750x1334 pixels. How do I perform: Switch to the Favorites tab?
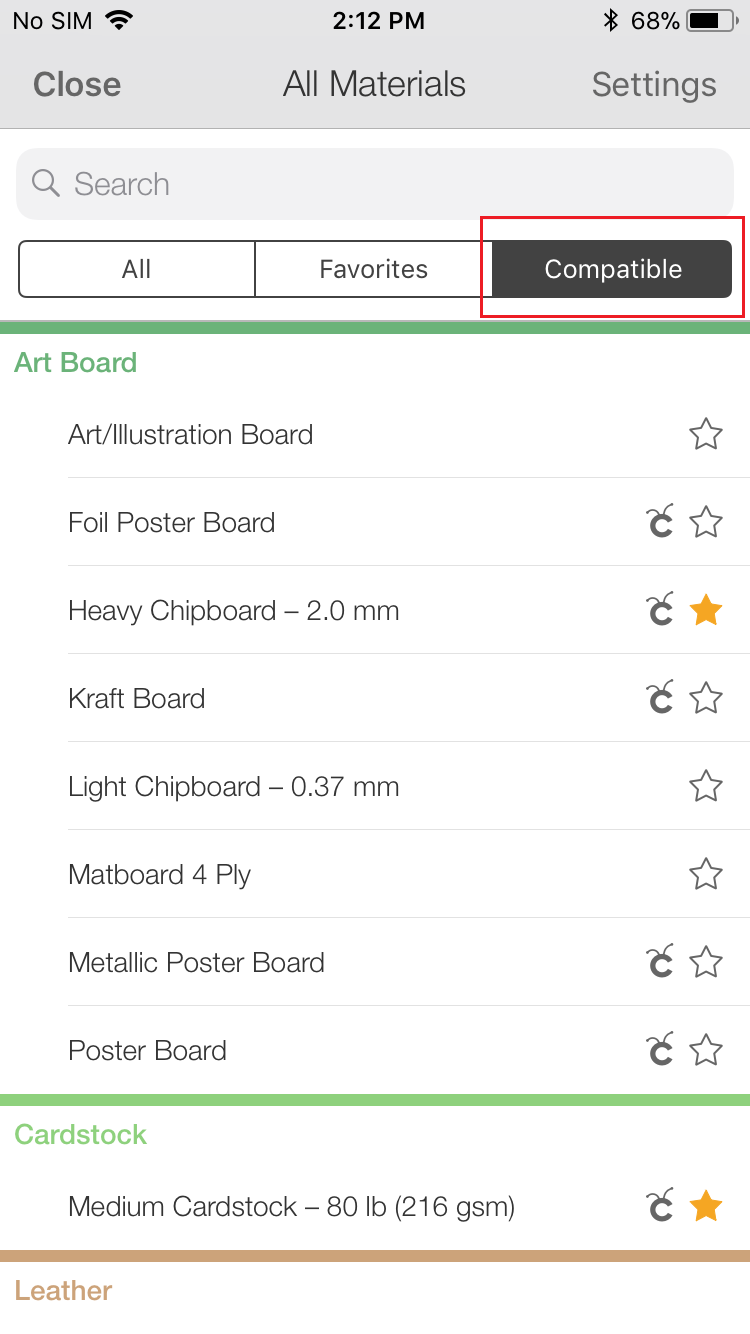coord(373,269)
